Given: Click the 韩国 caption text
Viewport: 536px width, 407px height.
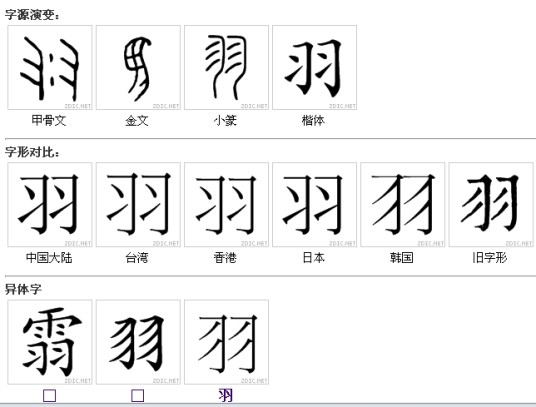Looking at the screenshot, I should [x=402, y=258].
